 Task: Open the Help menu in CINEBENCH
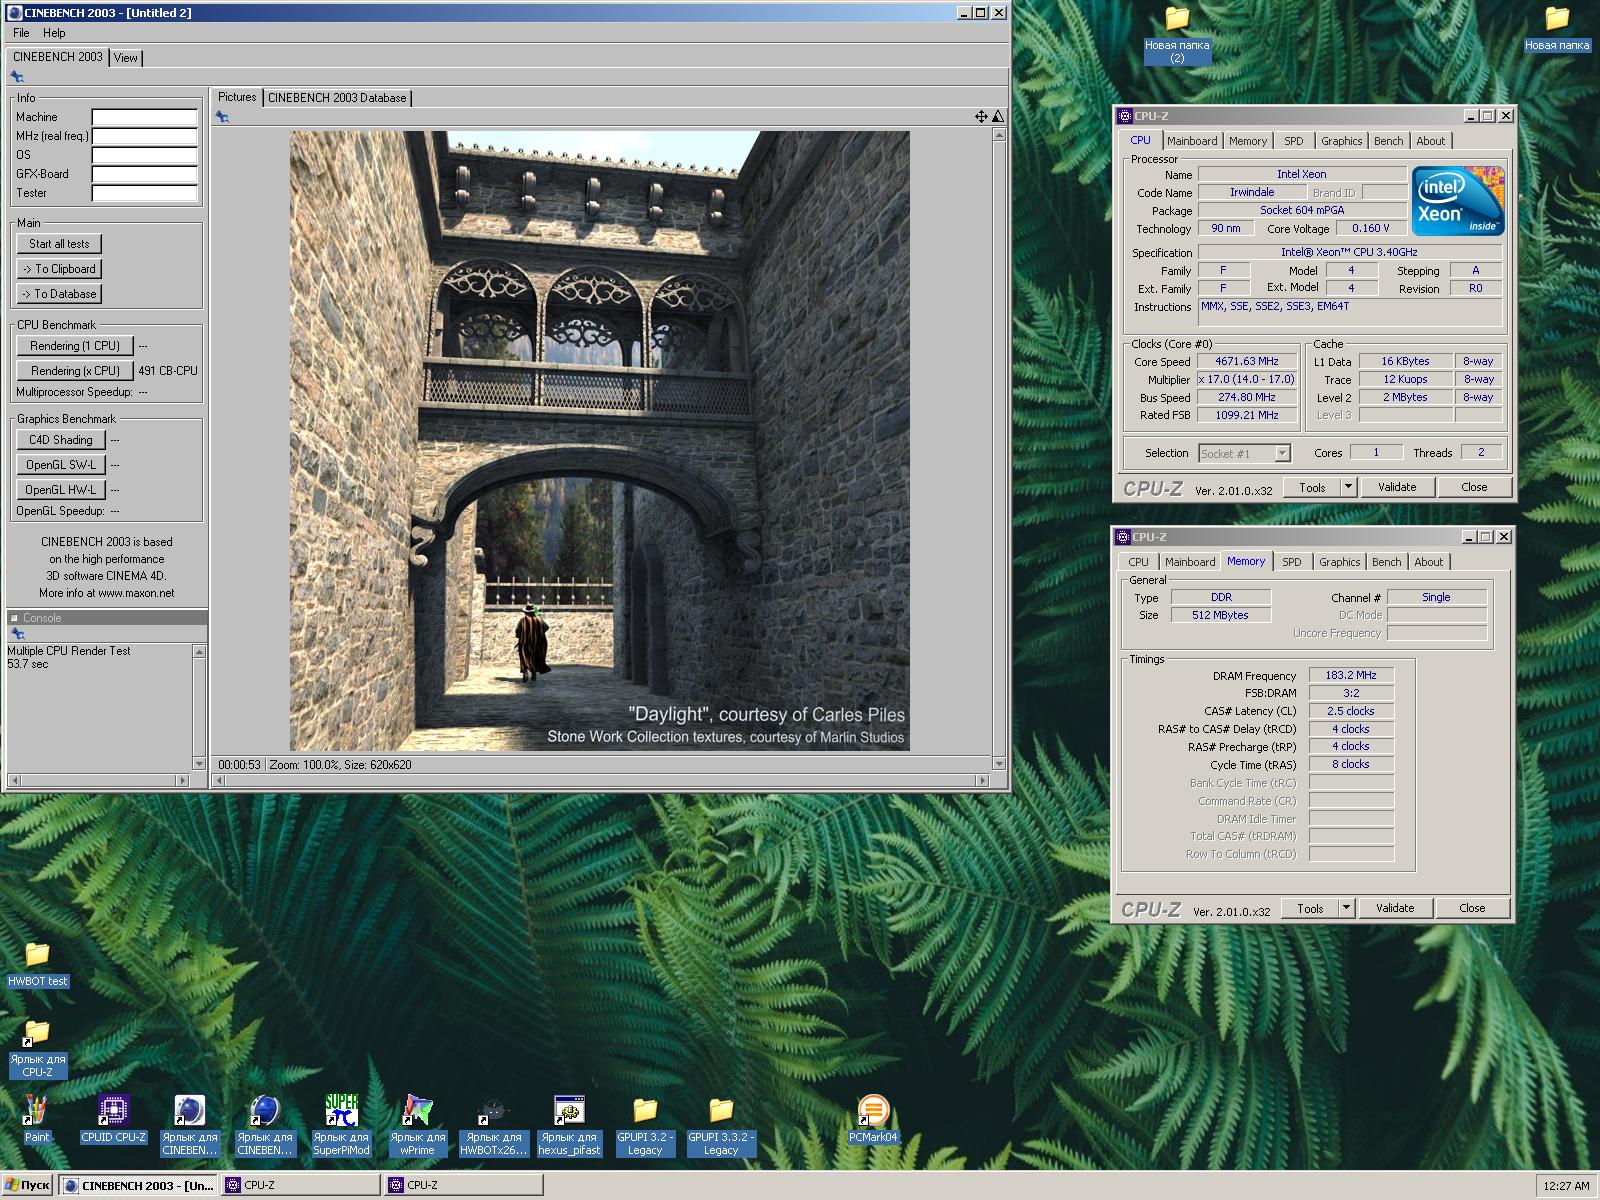pos(54,33)
